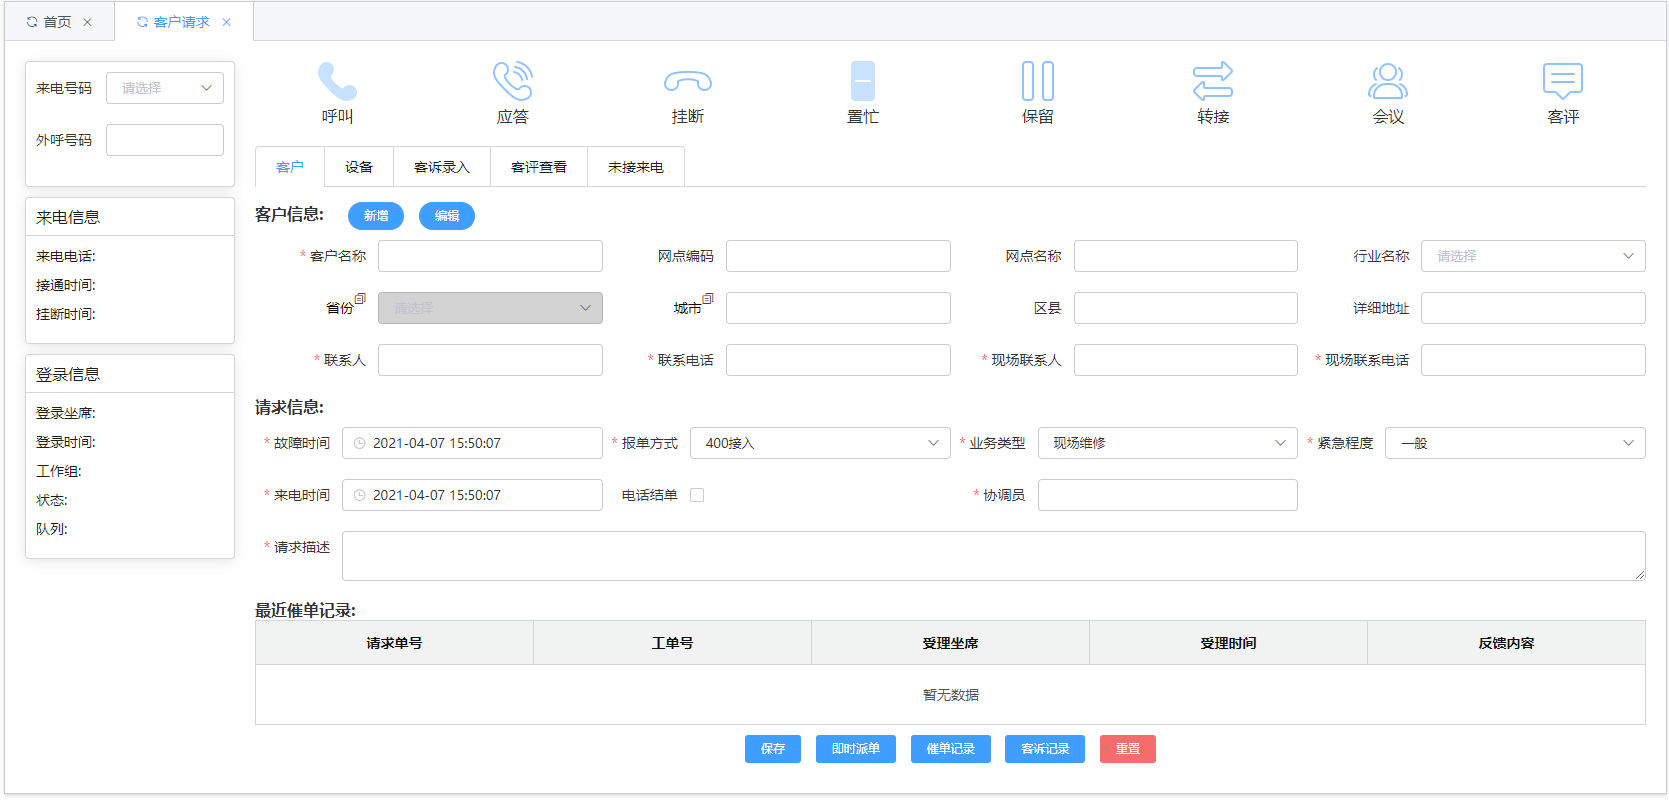Open the 行业名称 dropdown
Screen dimensions: 1669x802
click(1532, 256)
